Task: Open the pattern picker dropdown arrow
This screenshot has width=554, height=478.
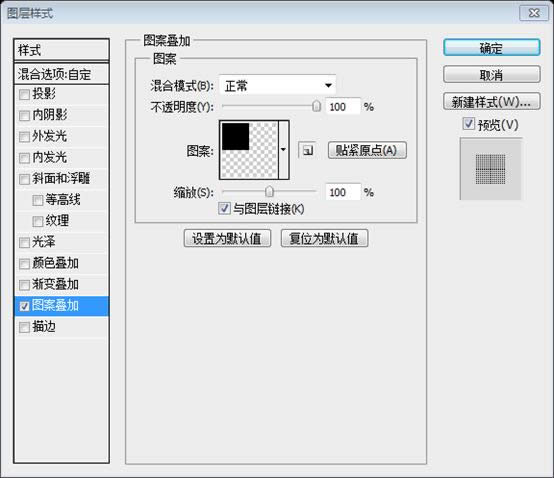Action: point(284,150)
